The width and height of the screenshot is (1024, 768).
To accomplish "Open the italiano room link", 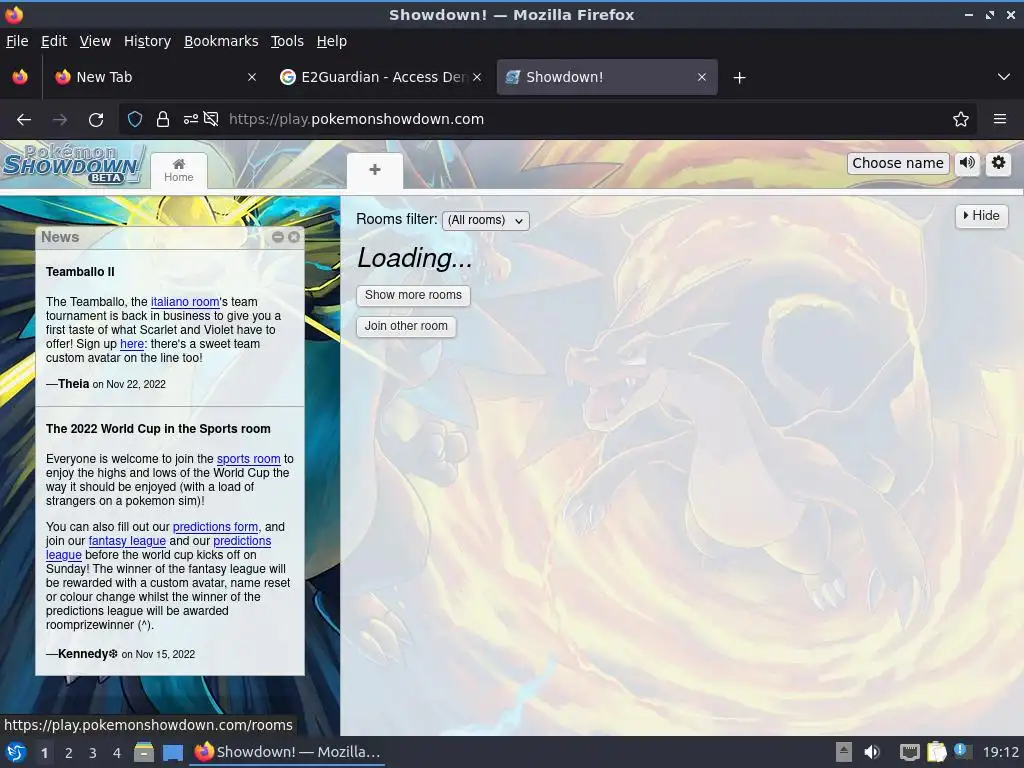I will point(185,302).
